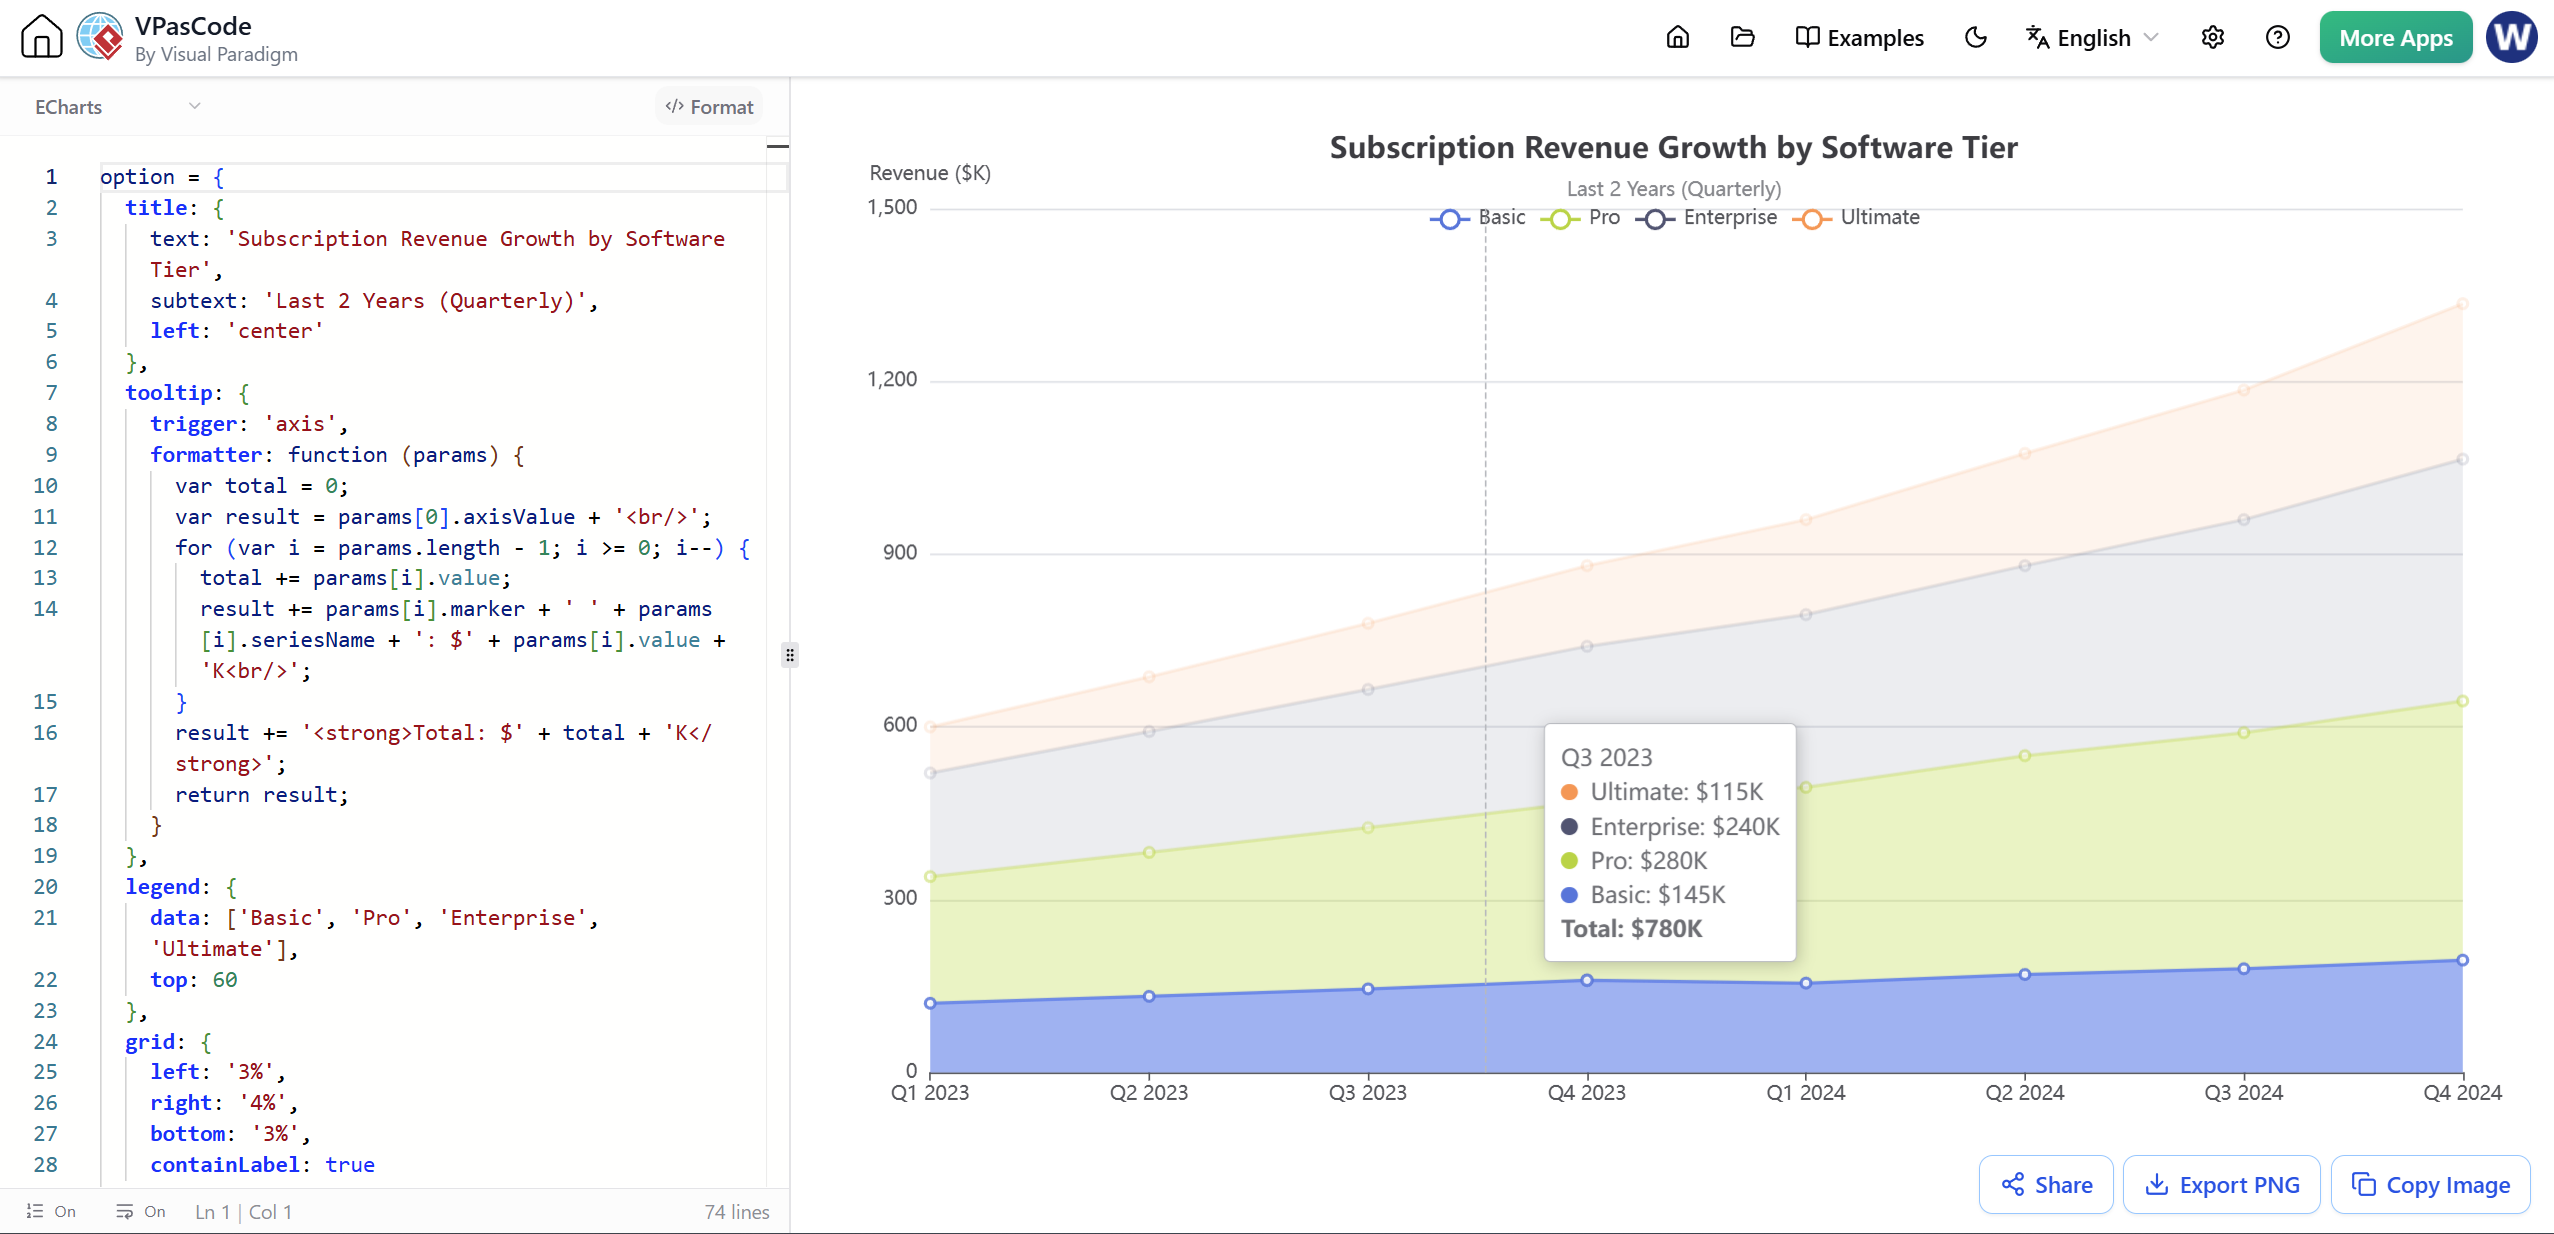Click the Export PNG button
The image size is (2554, 1234).
[x=2222, y=1185]
